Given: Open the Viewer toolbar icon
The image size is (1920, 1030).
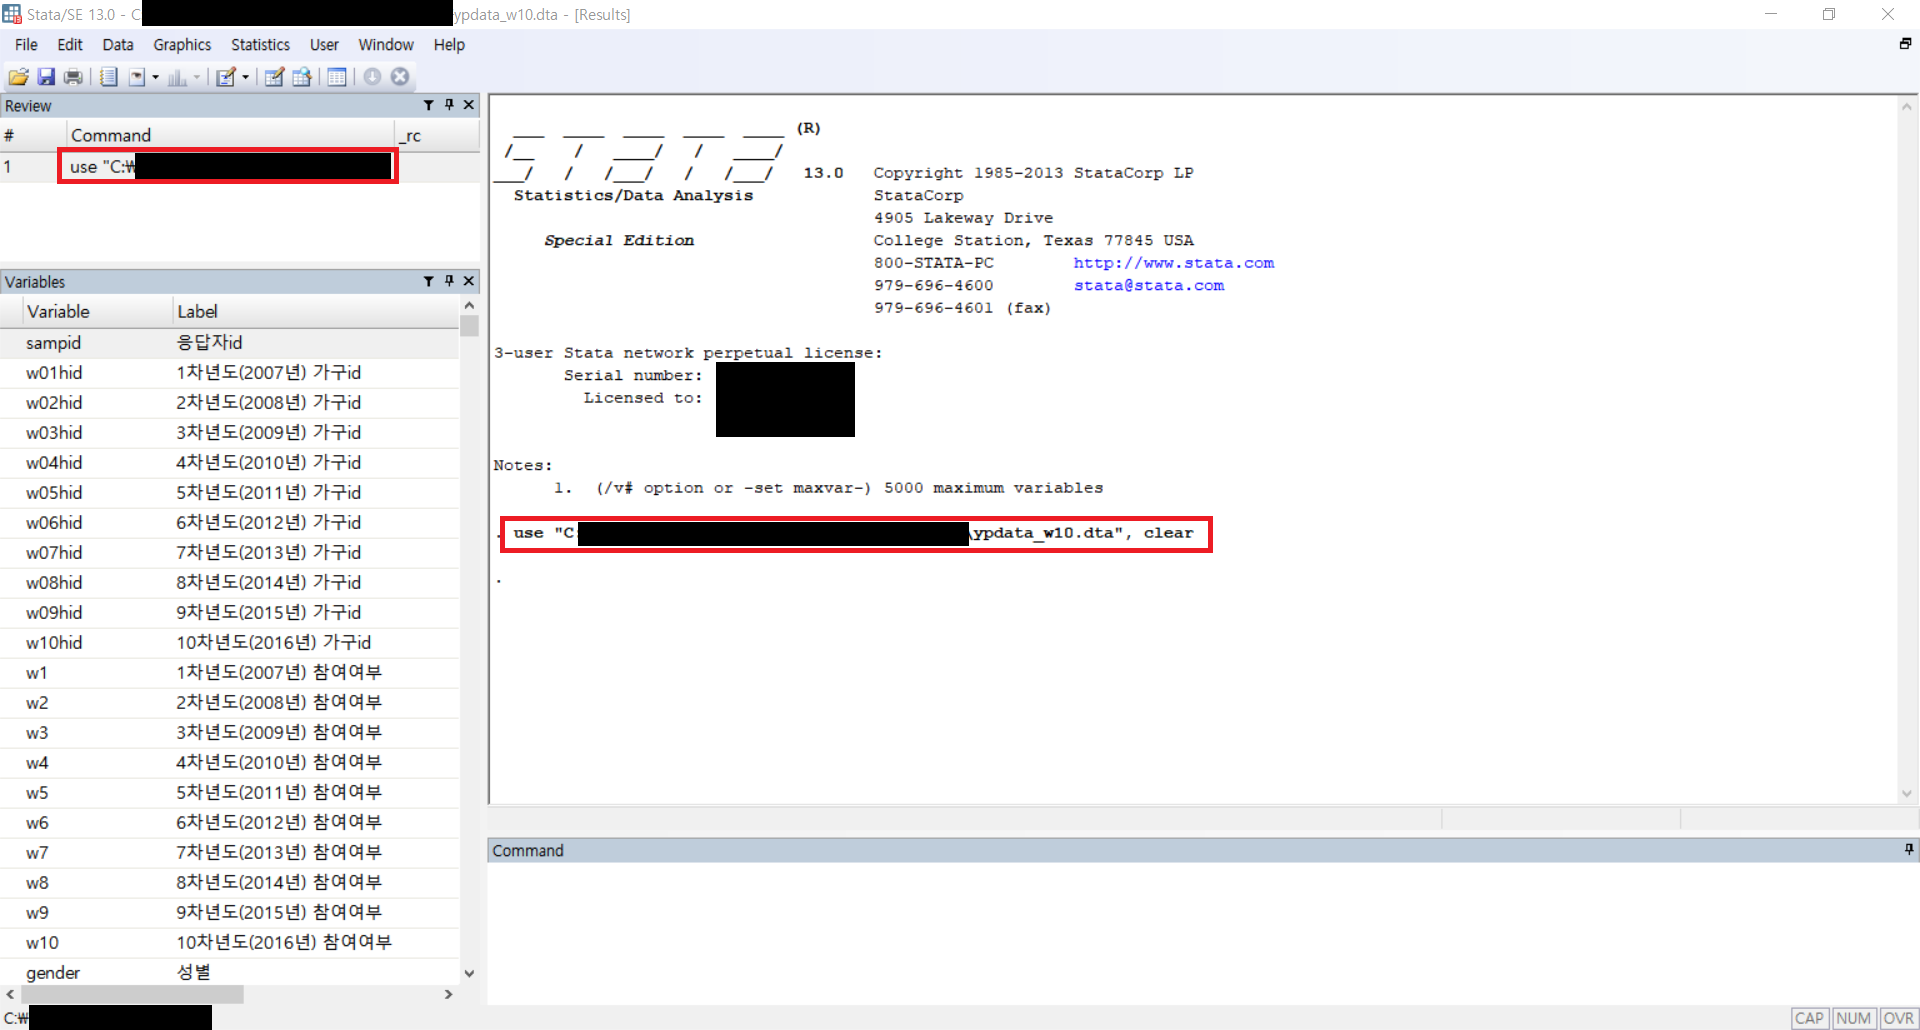Looking at the screenshot, I should 137,77.
